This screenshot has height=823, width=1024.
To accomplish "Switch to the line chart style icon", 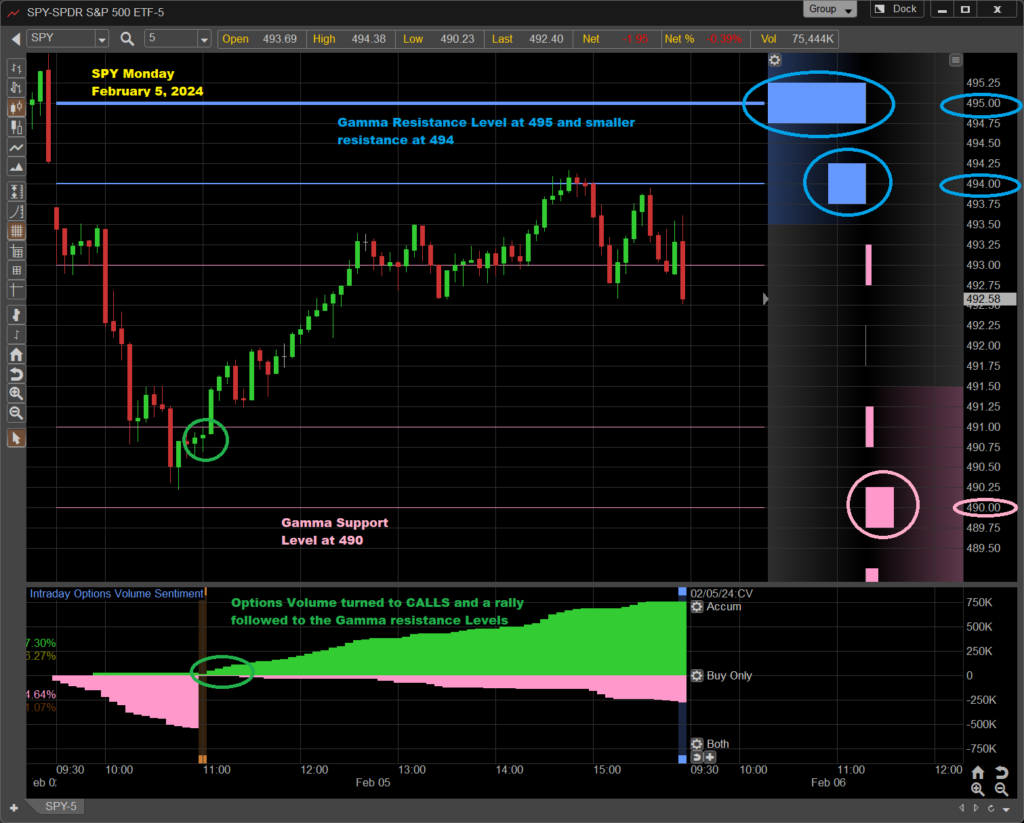I will pos(16,147).
